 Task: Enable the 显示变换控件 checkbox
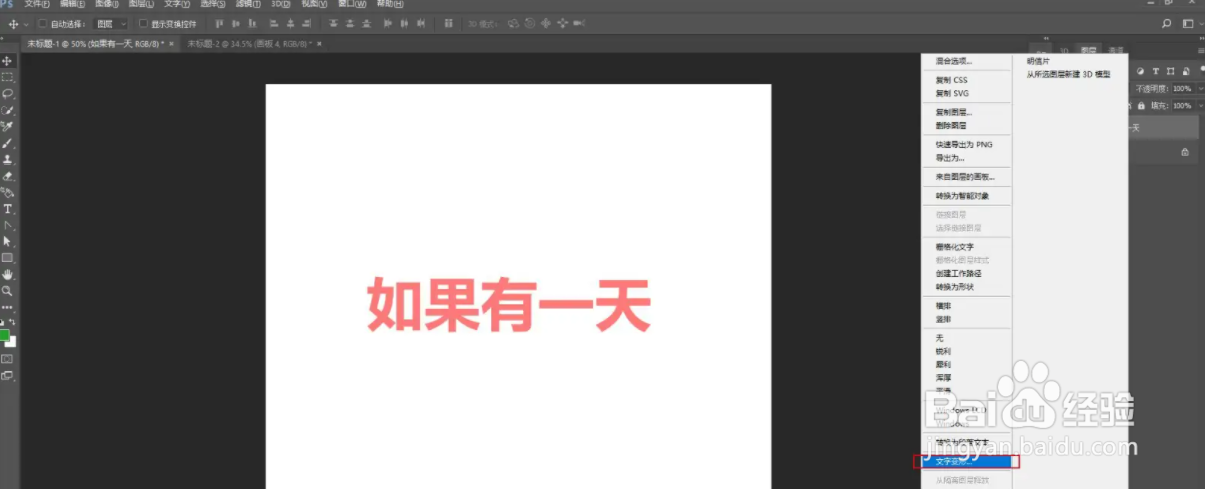tap(143, 23)
